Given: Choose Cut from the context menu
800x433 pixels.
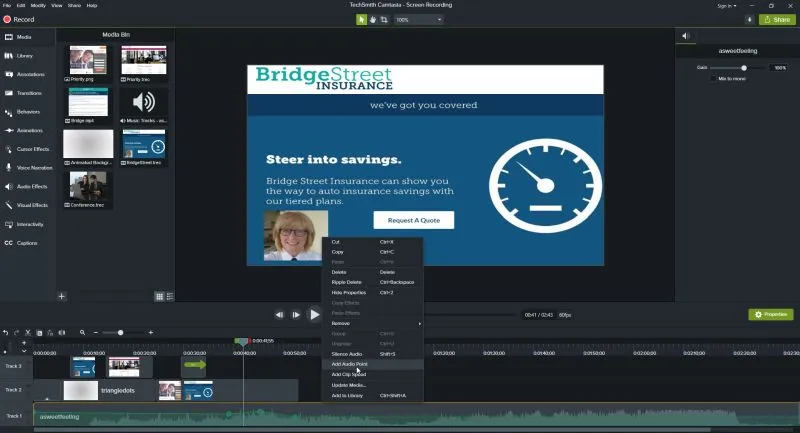Looking at the screenshot, I should (x=371, y=242).
